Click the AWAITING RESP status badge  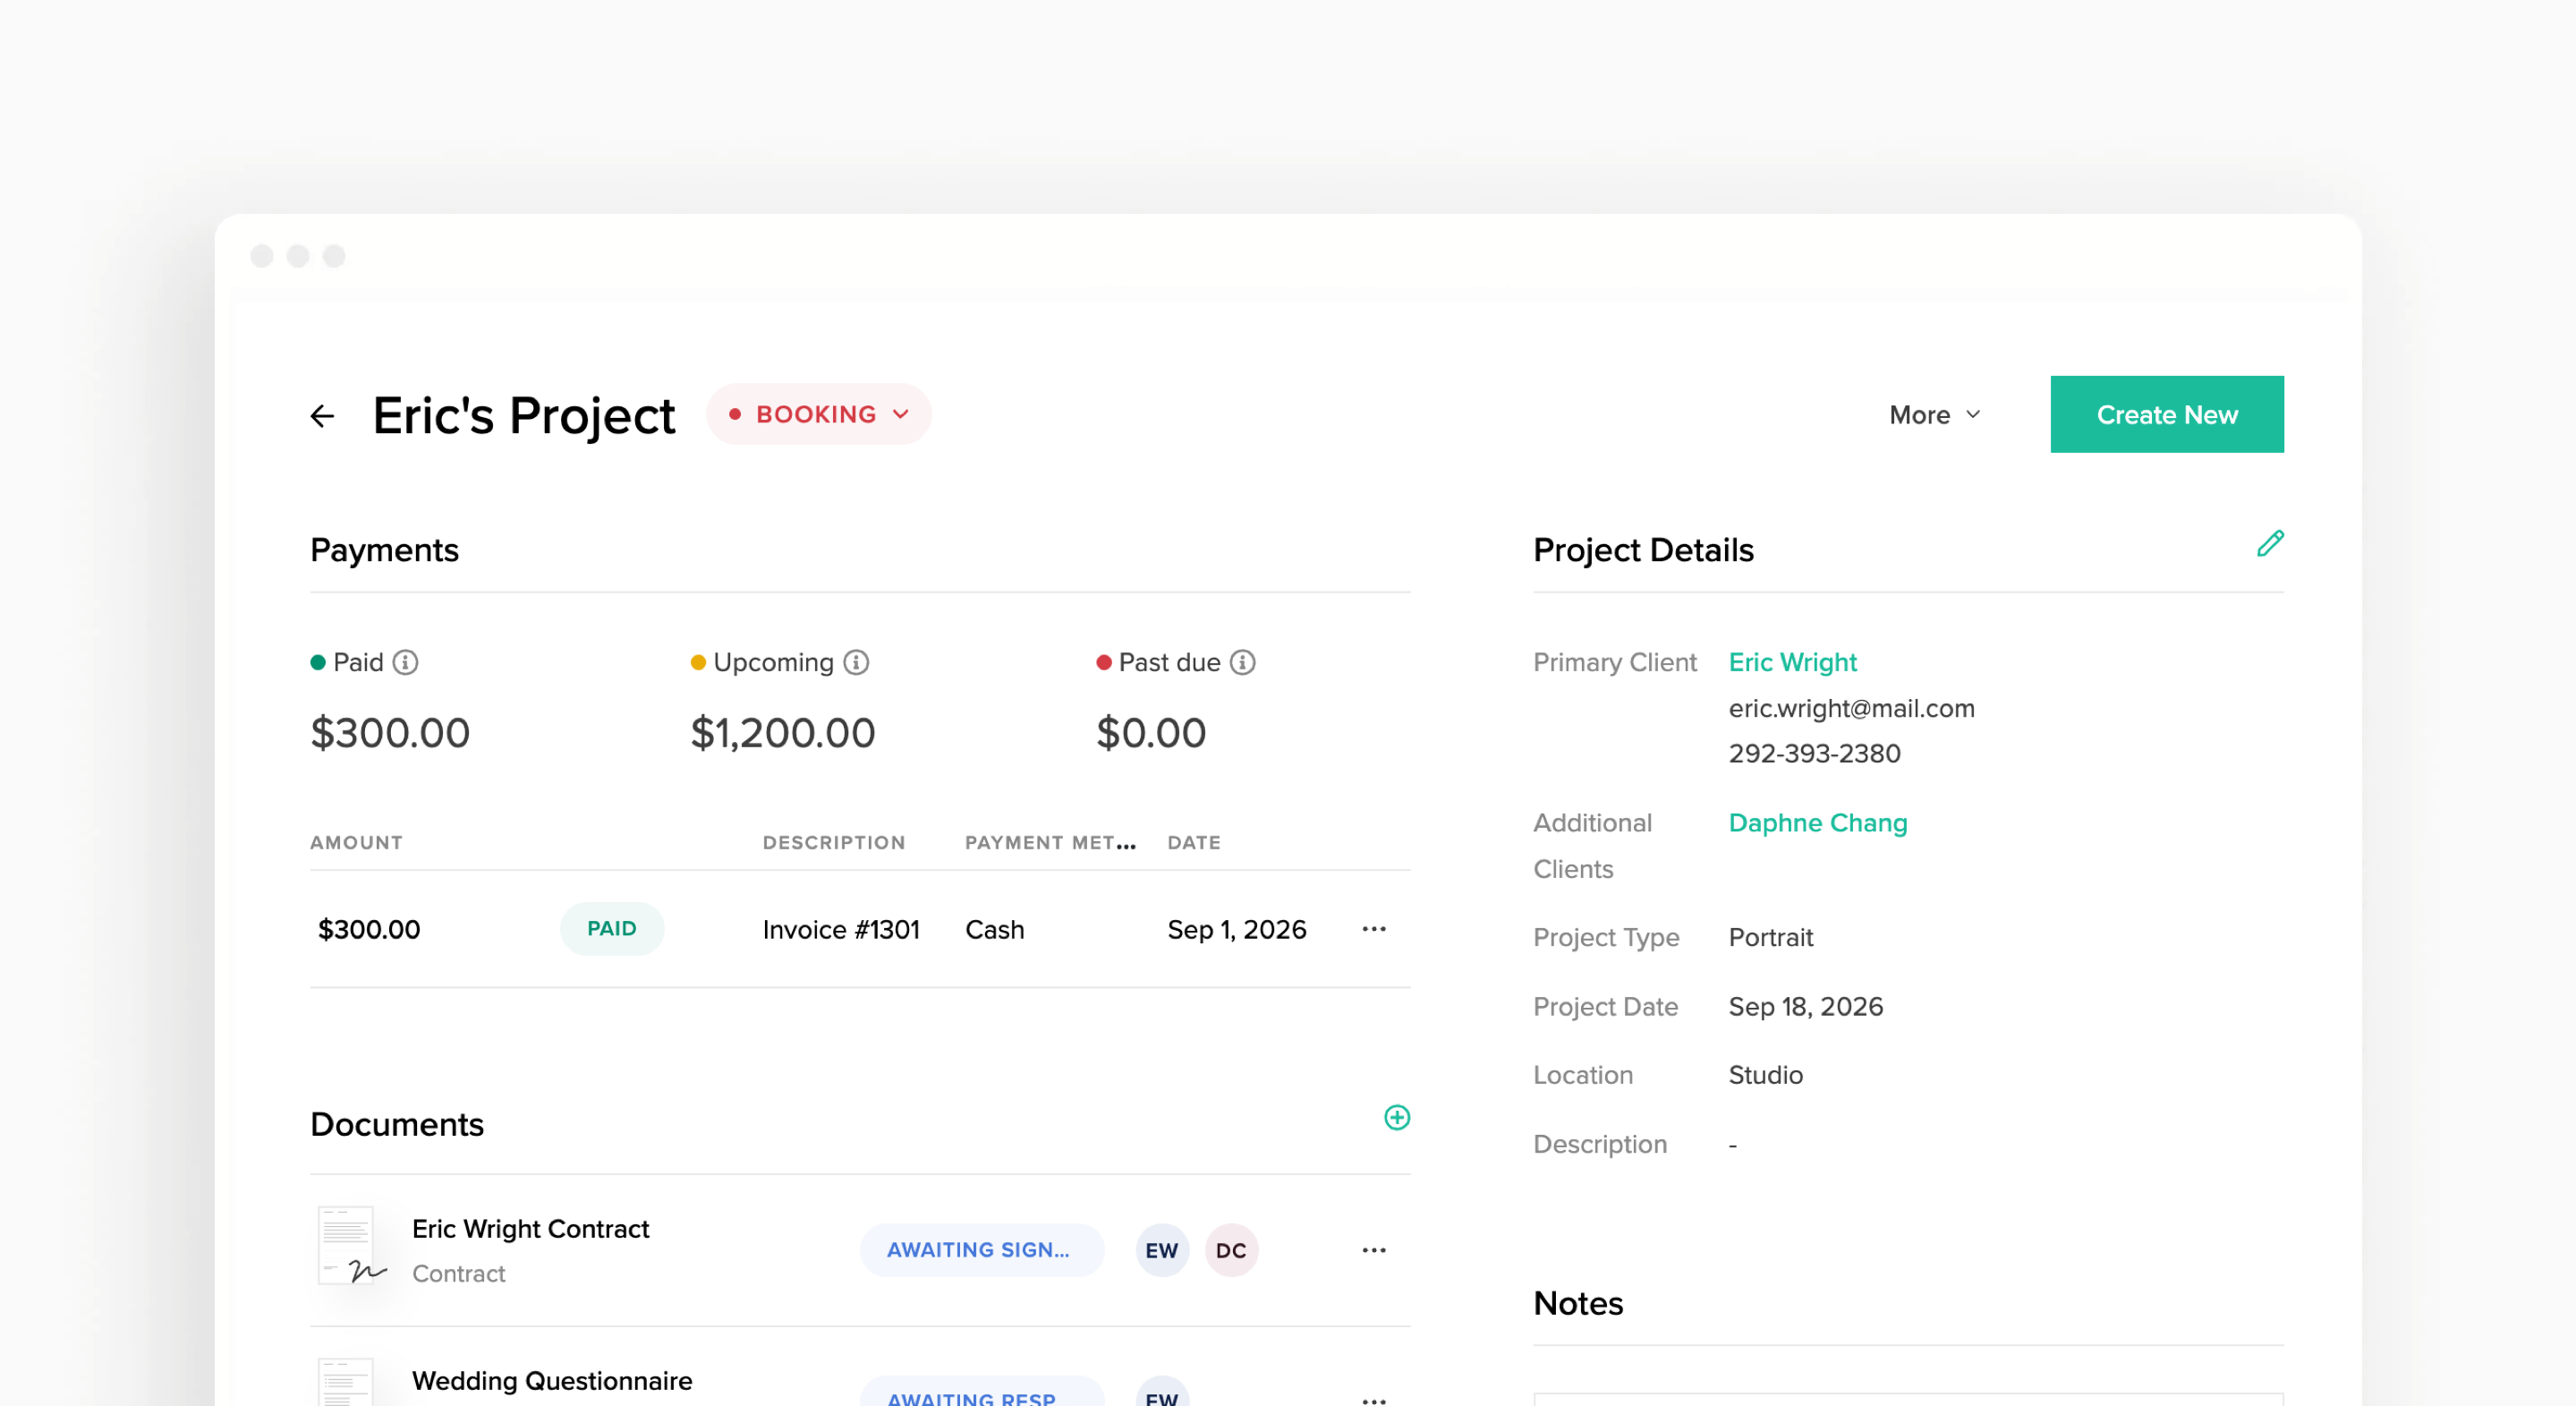point(981,1392)
